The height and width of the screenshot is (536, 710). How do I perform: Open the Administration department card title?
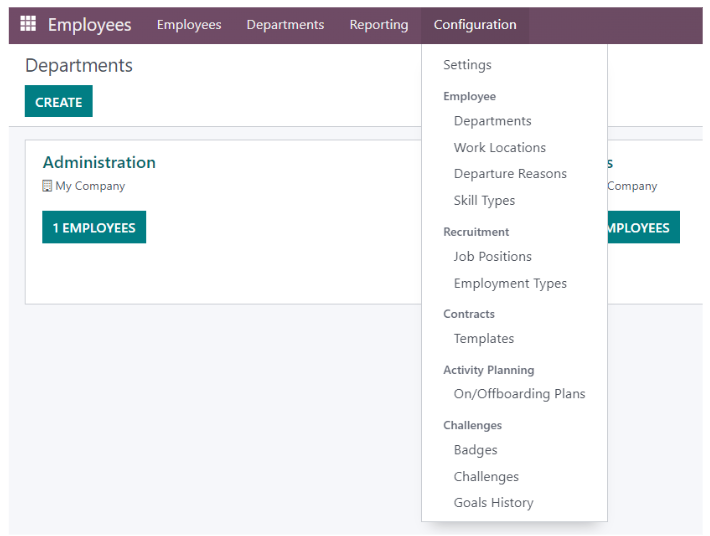tap(99, 162)
